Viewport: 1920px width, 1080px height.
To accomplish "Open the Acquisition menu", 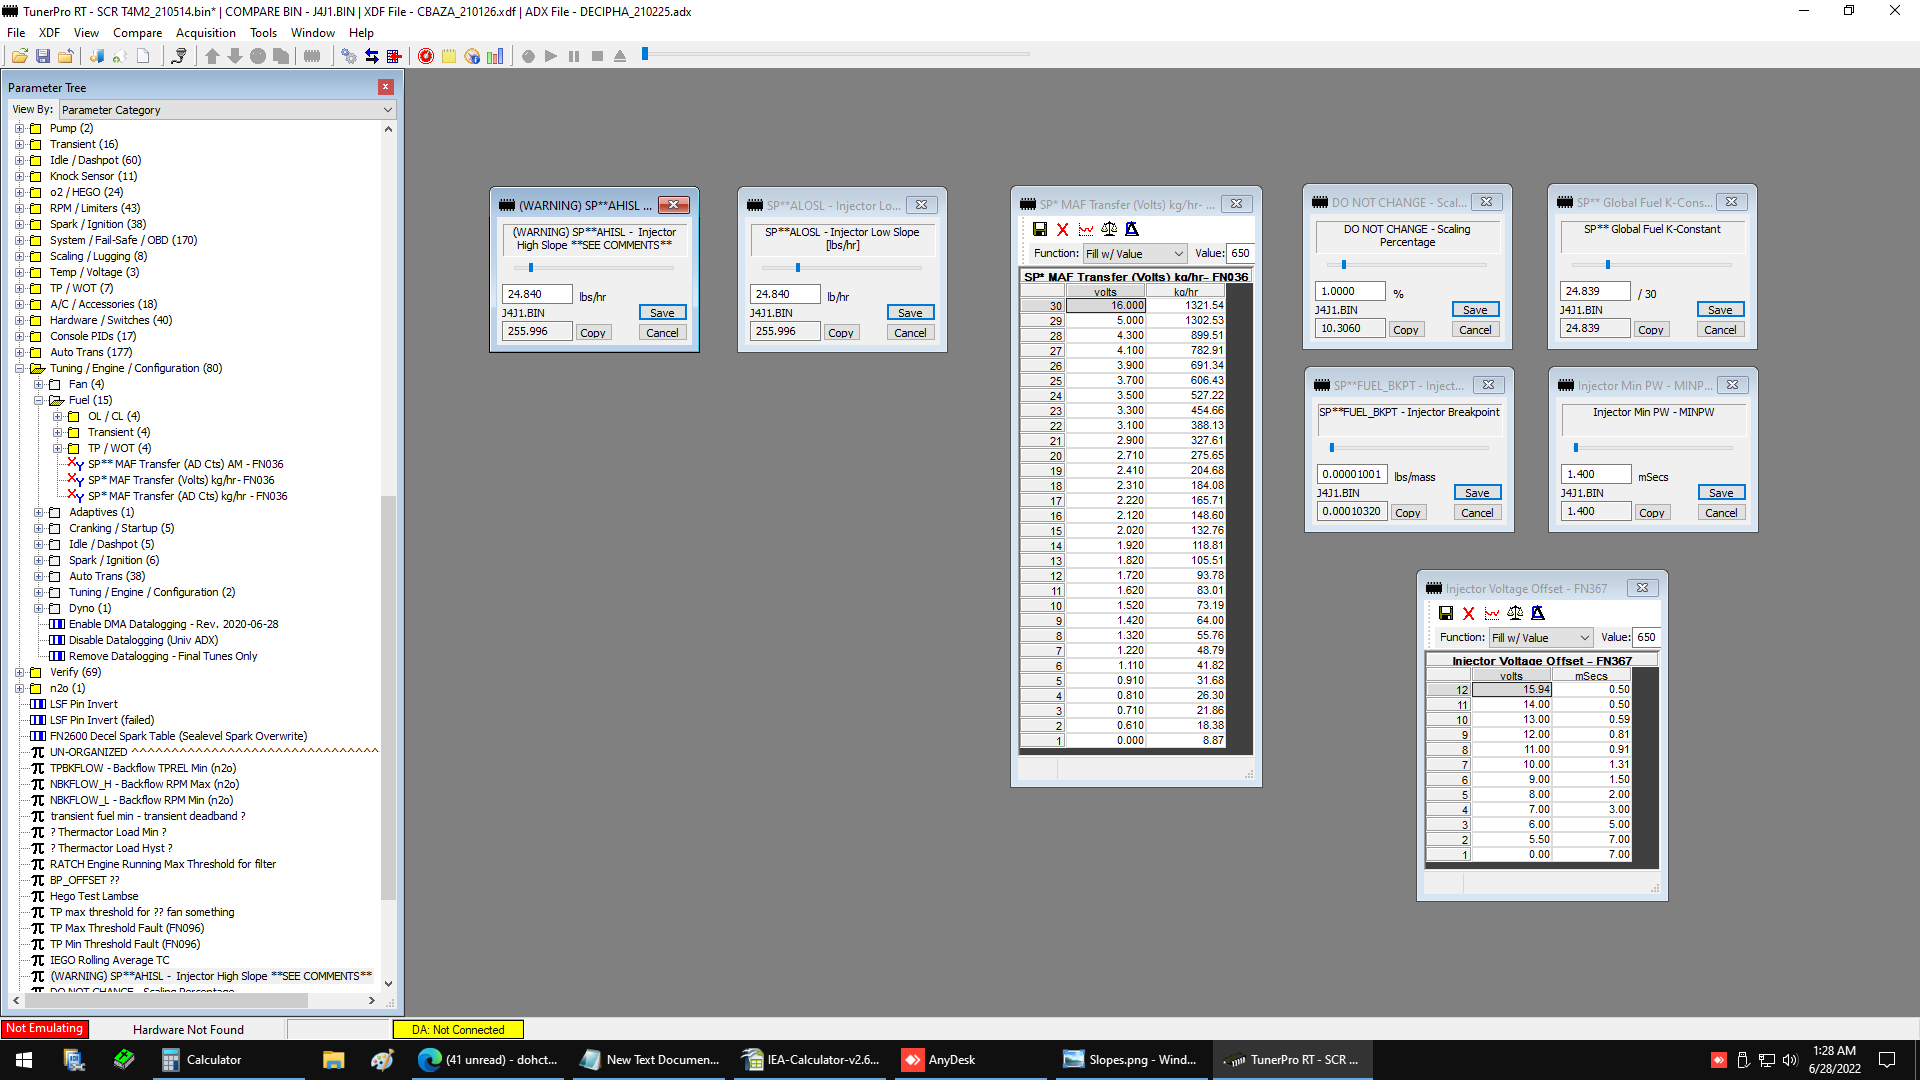I will (205, 33).
